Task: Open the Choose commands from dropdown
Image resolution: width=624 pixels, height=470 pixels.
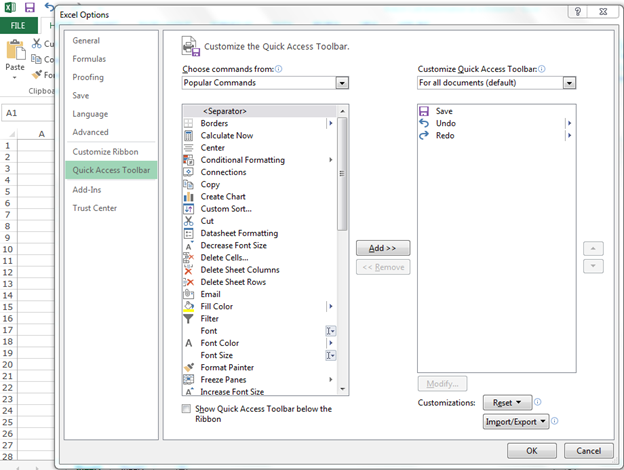Action: [342, 83]
